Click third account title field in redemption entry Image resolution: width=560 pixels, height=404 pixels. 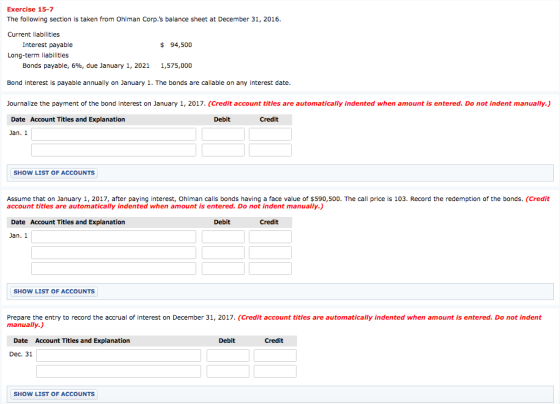click(114, 268)
